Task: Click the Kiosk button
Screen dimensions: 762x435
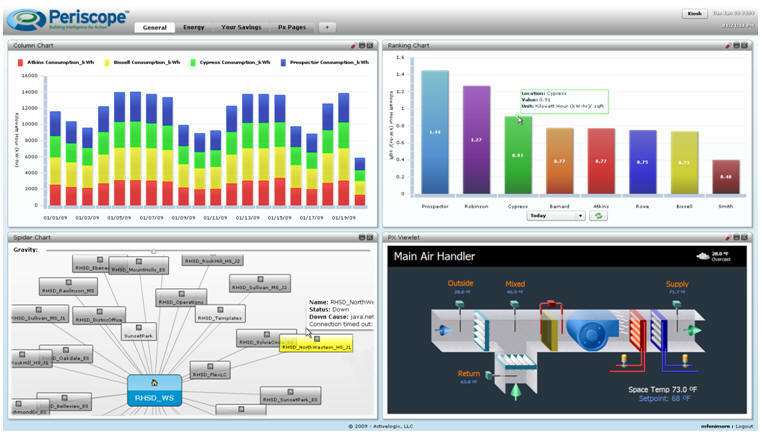Action: point(694,14)
